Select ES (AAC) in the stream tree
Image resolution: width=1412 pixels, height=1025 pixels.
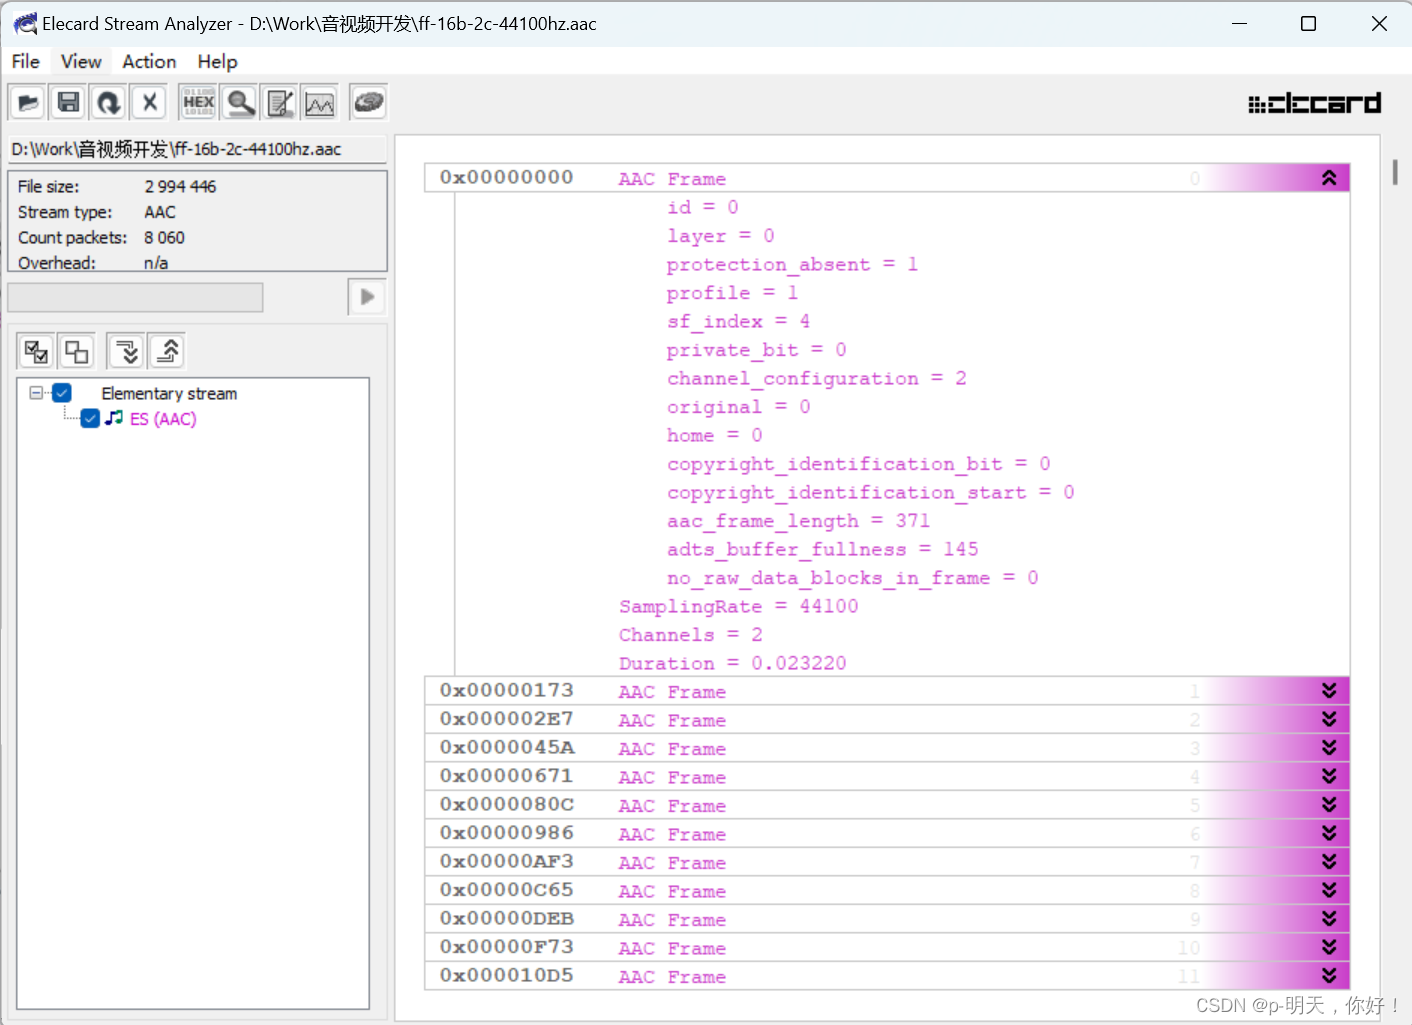[x=163, y=419]
